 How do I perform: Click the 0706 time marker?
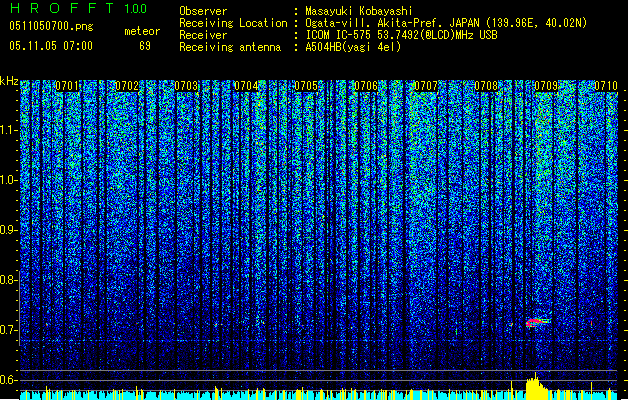click(x=366, y=86)
